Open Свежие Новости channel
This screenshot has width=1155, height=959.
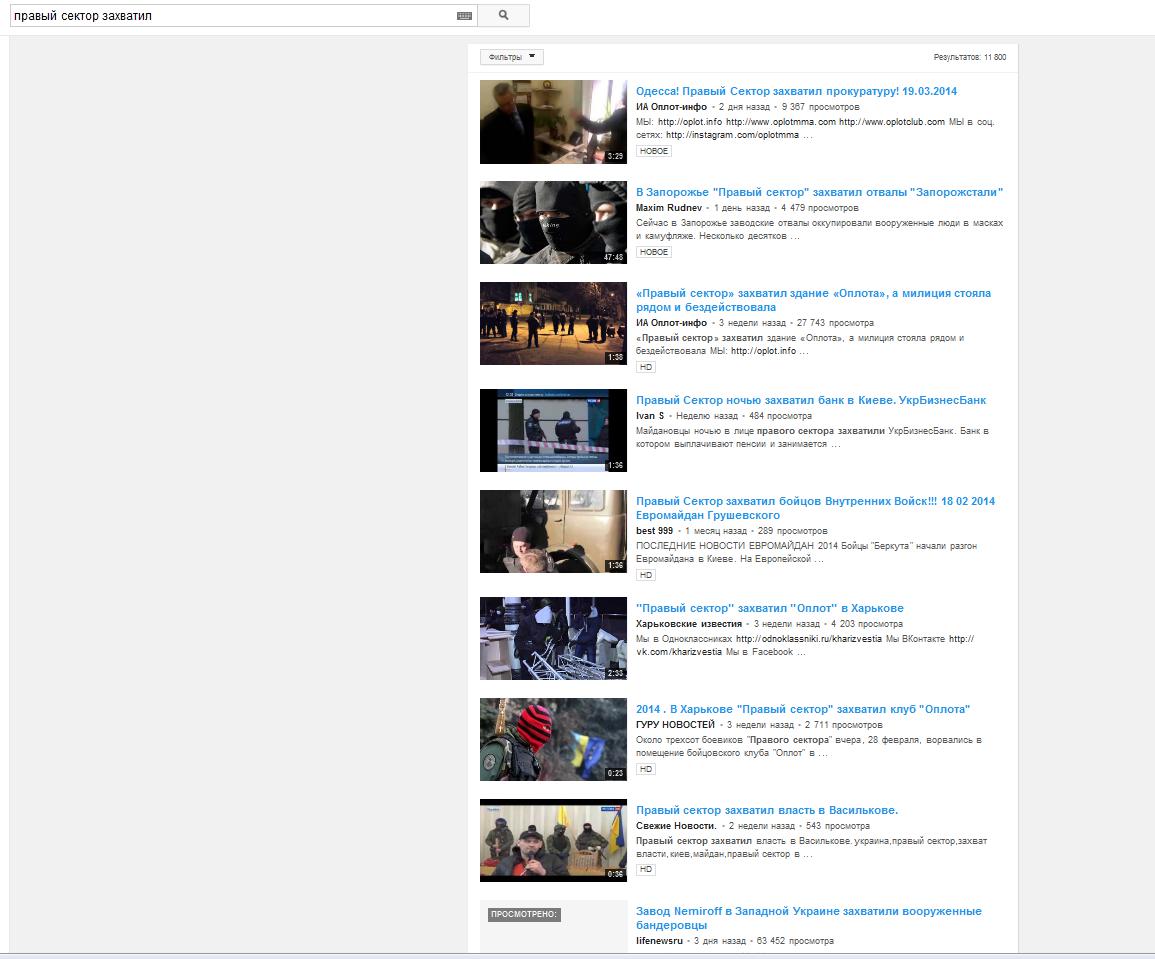pyautogui.click(x=676, y=825)
